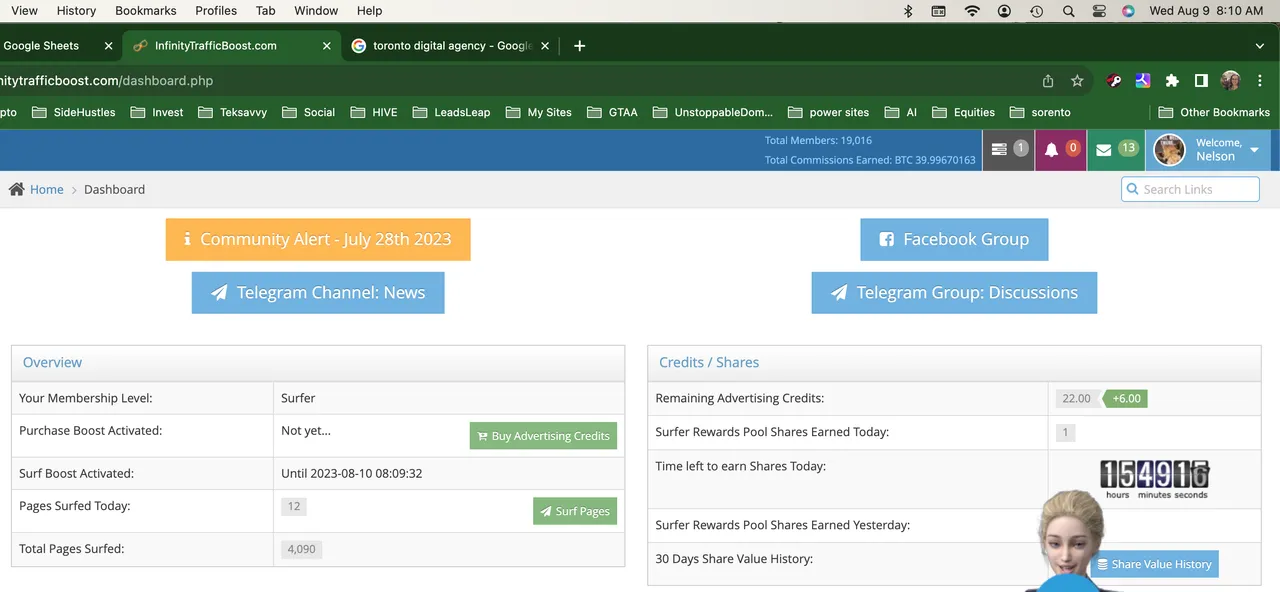Open the Help menu
The height and width of the screenshot is (592, 1280).
click(x=369, y=11)
